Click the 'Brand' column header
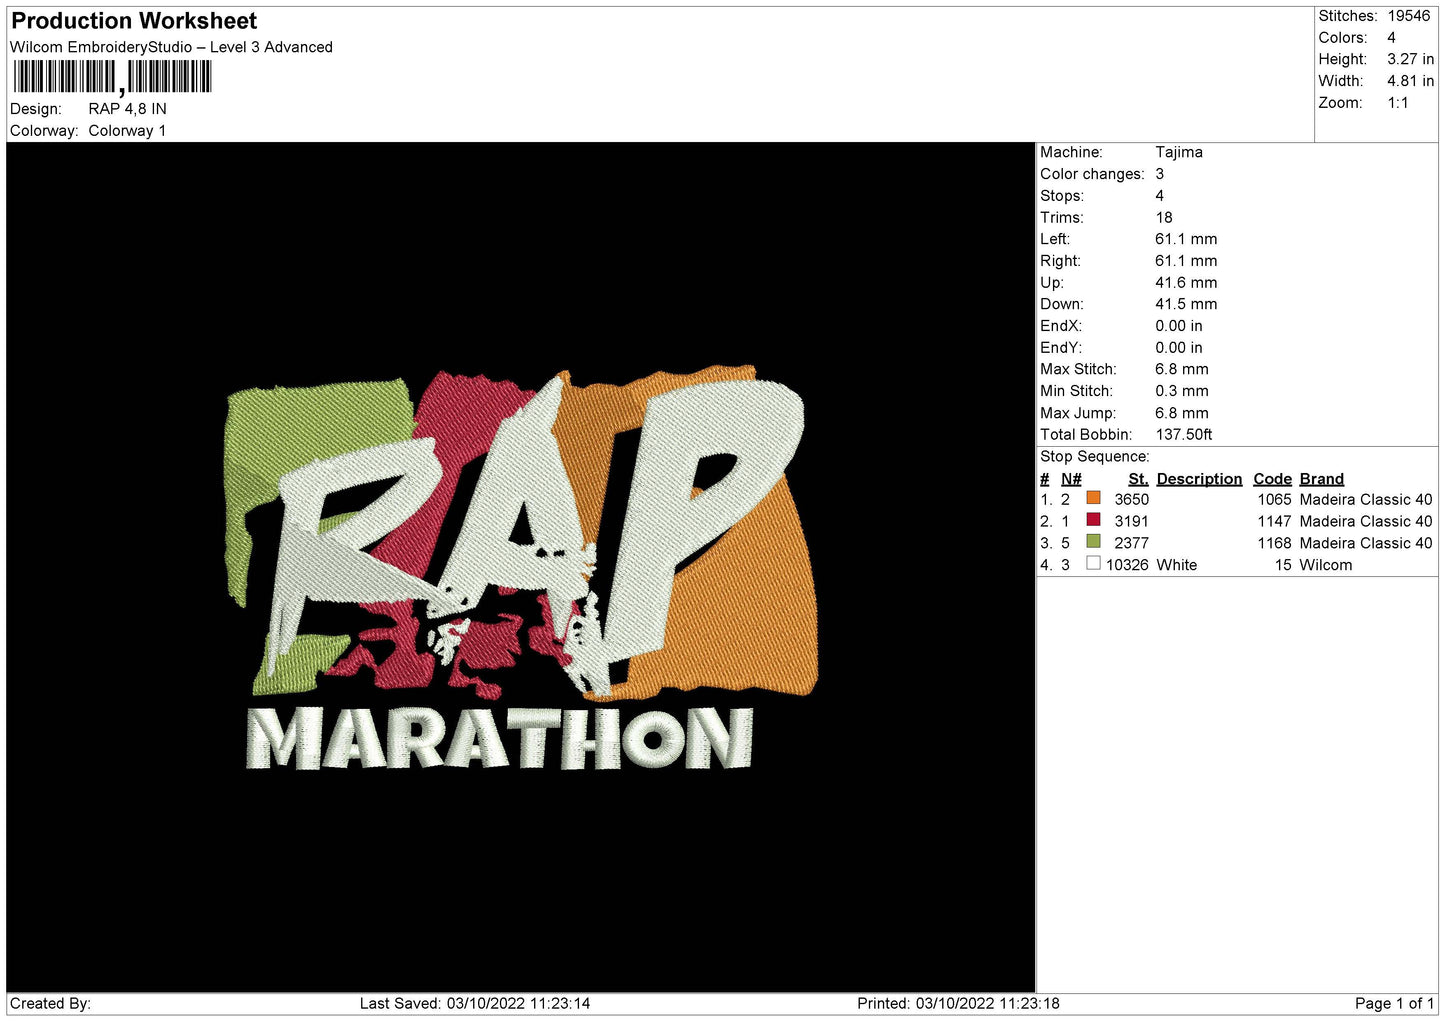This screenshot has width=1445, height=1021. [x=1322, y=479]
